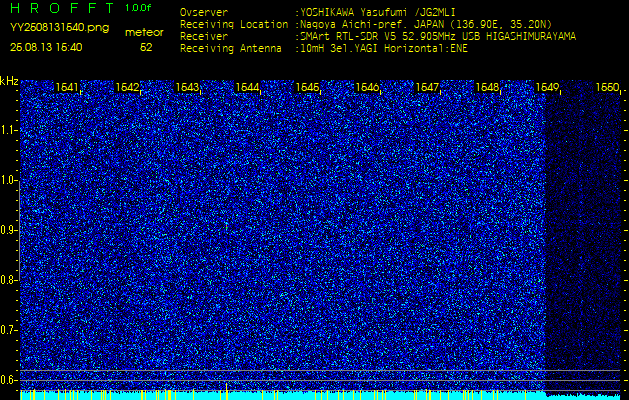Screen dimensions: 629x400
Task: Click the 1641 time marker
Action: pyautogui.click(x=67, y=87)
